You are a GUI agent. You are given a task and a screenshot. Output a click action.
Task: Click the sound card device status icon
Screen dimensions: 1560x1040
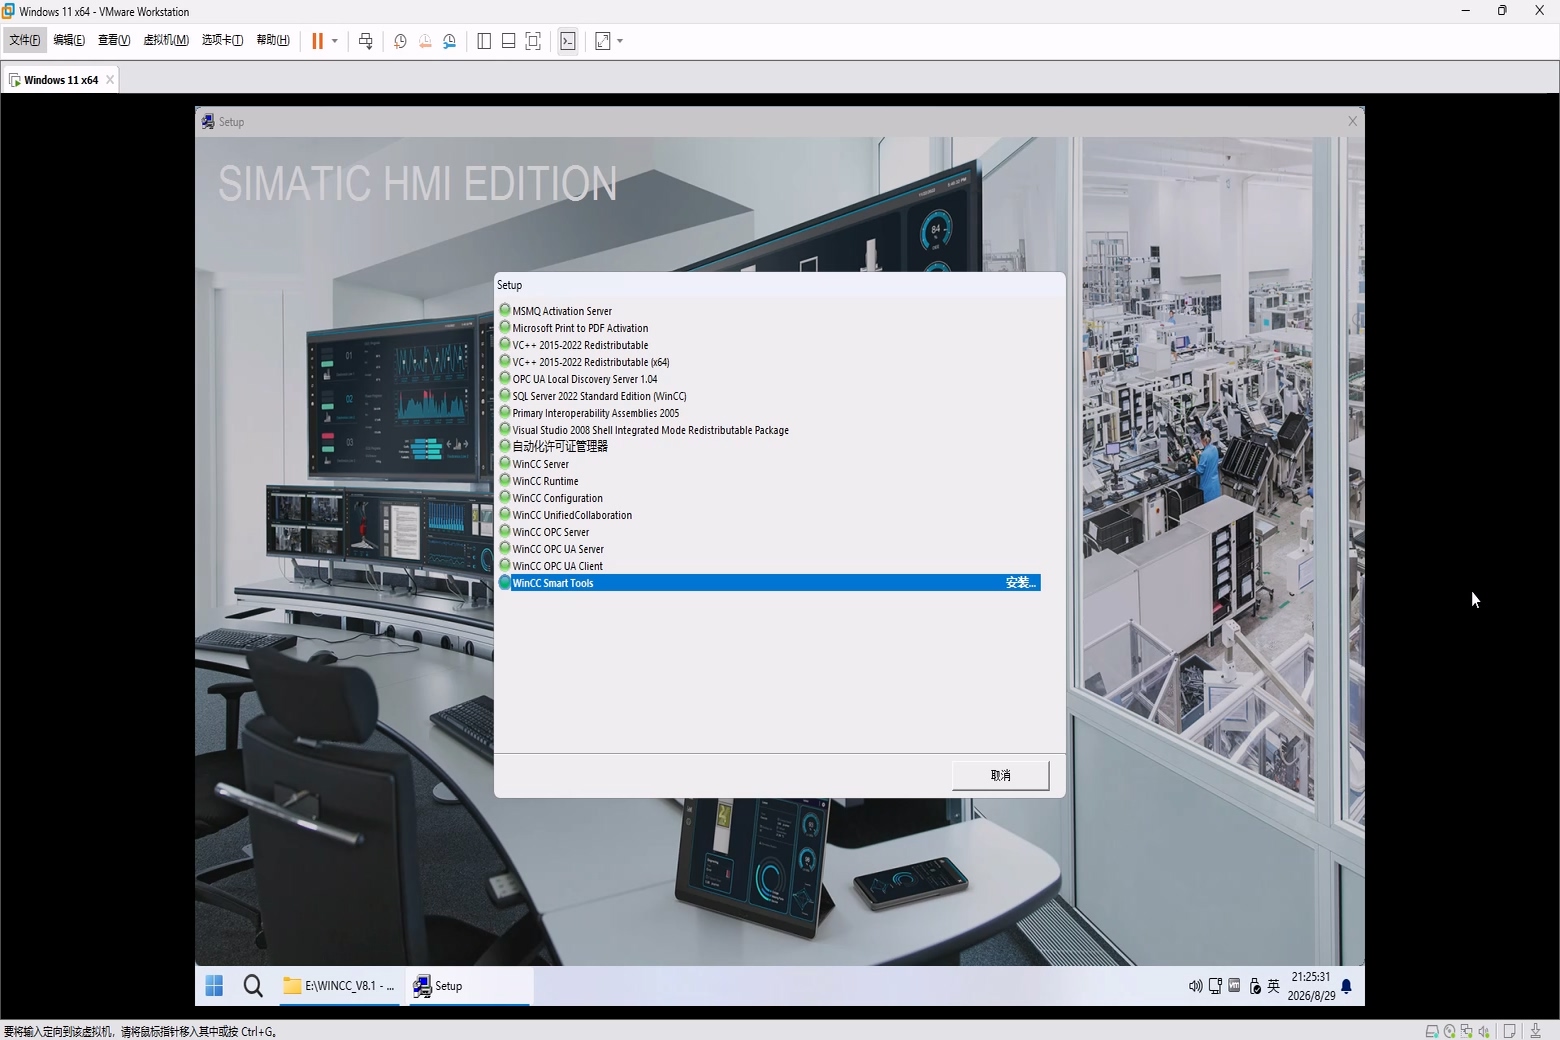1484,1031
